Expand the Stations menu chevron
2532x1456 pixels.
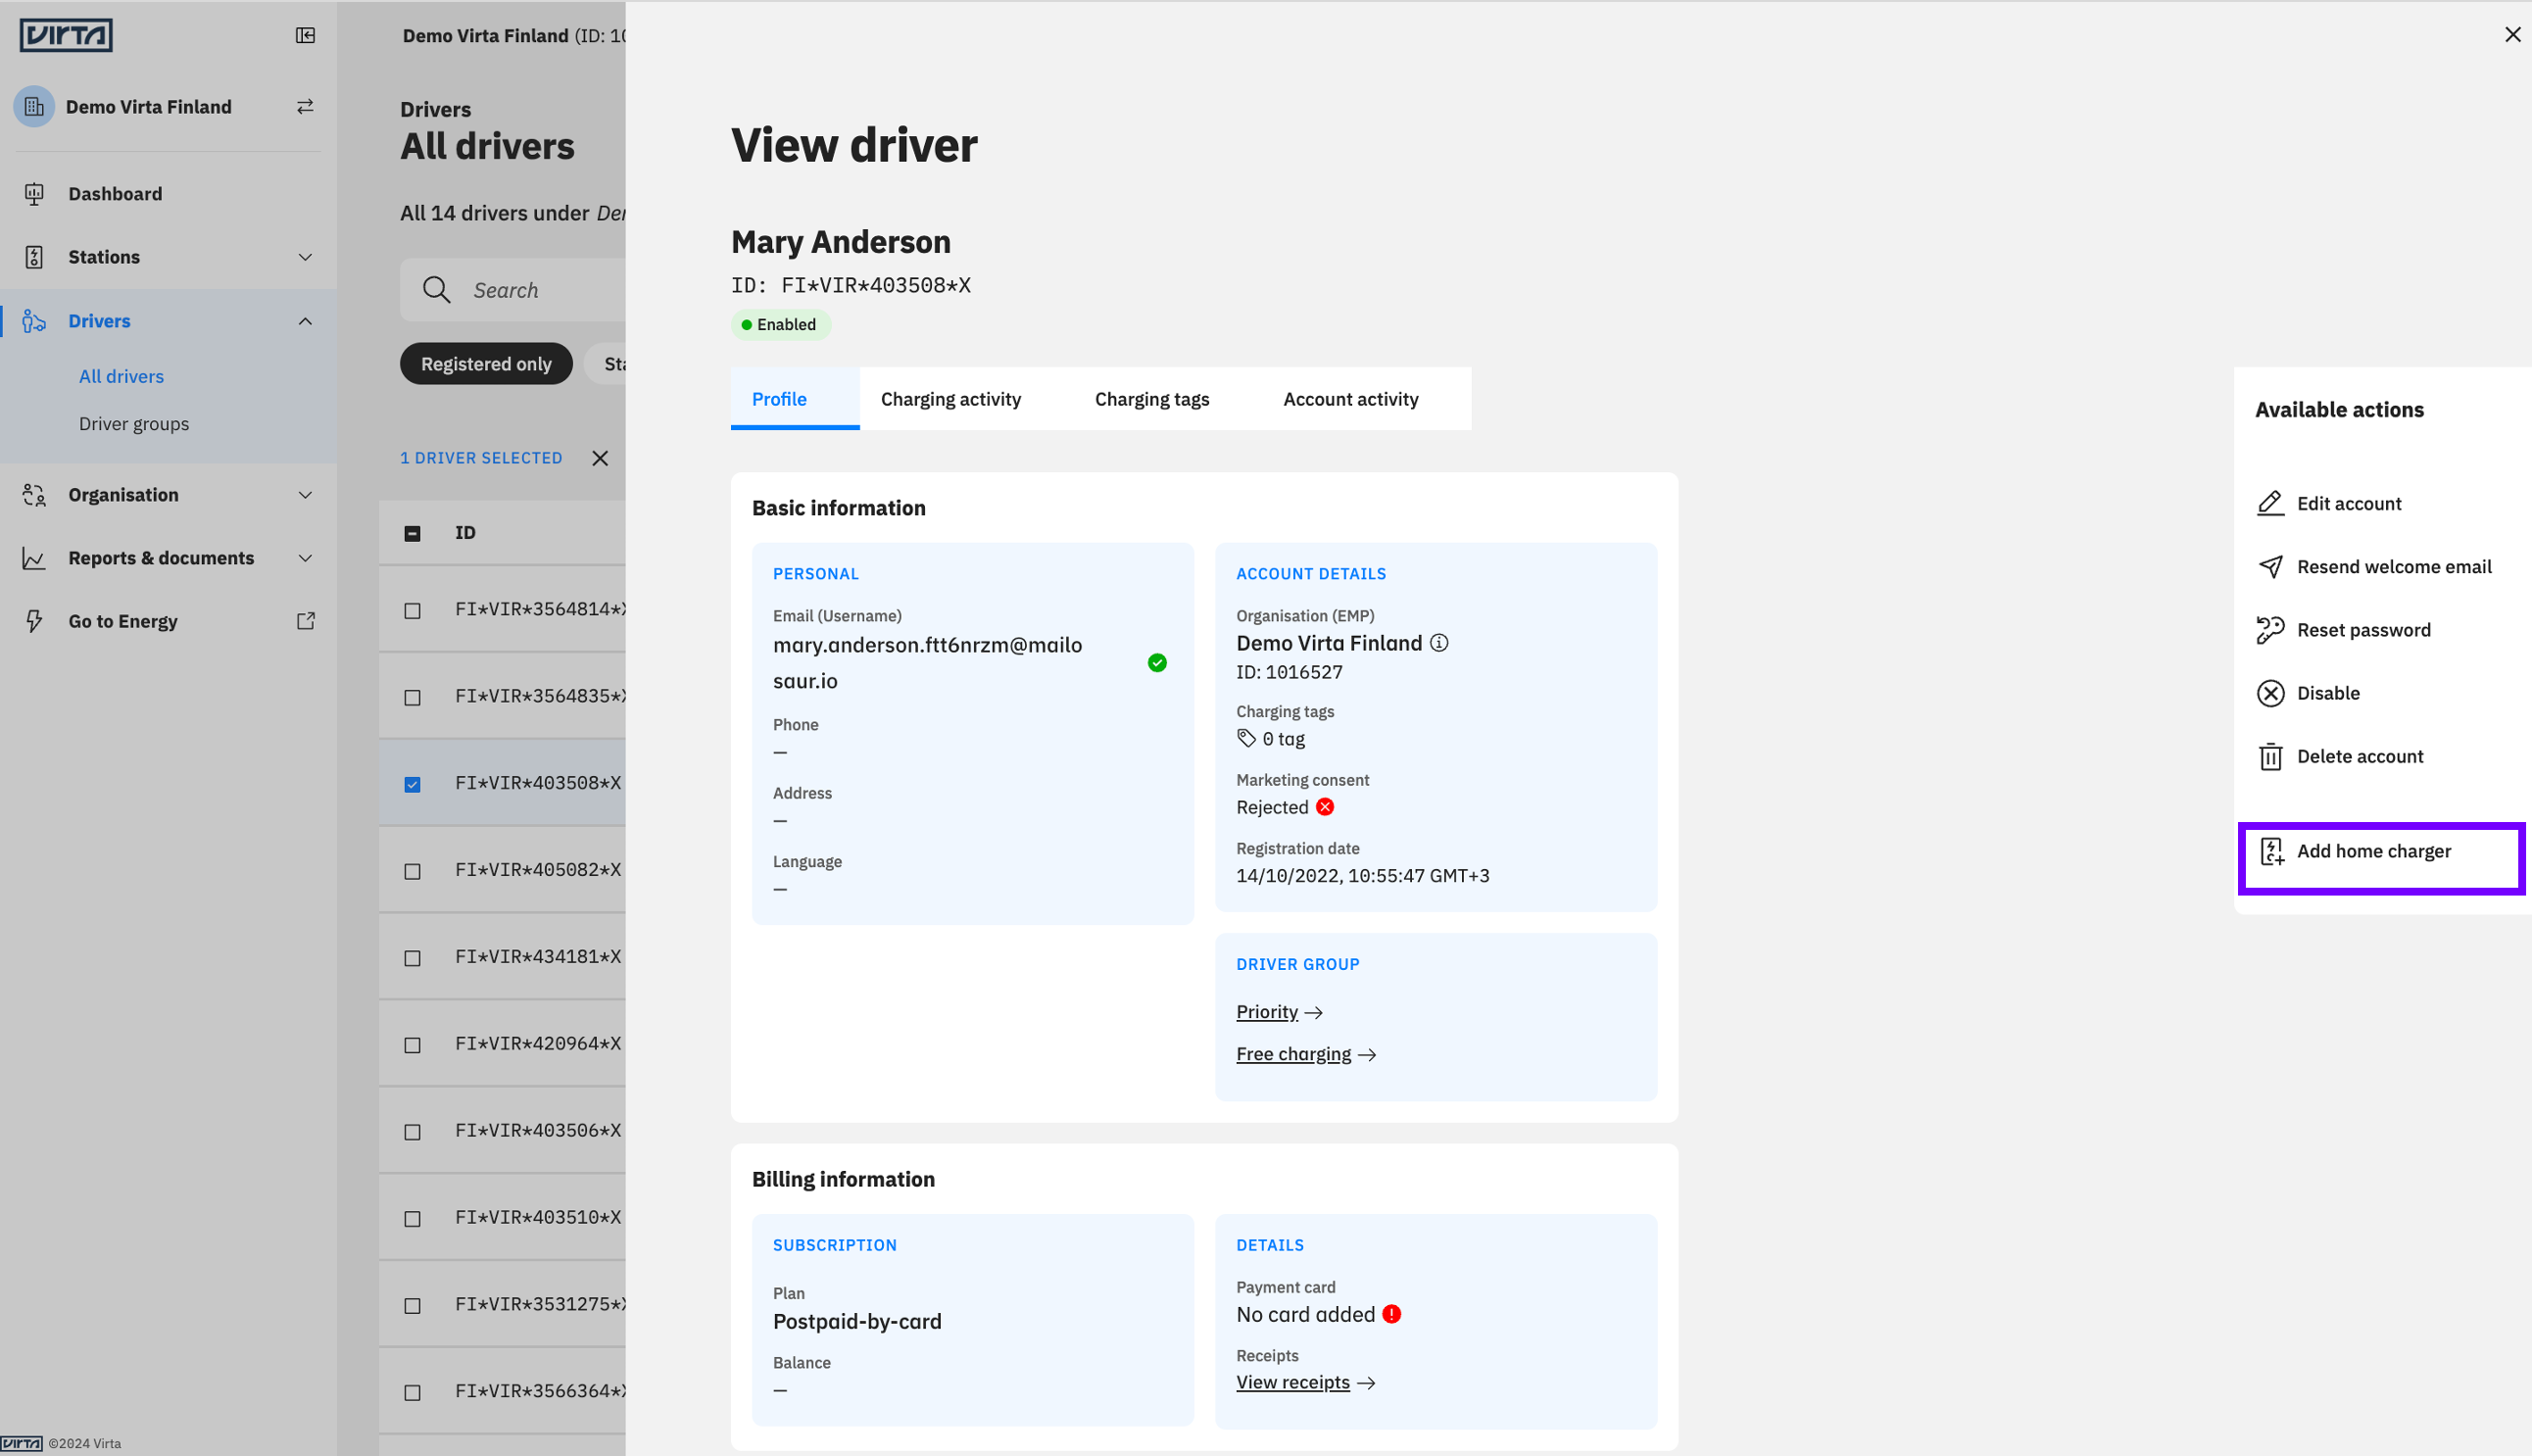point(305,257)
